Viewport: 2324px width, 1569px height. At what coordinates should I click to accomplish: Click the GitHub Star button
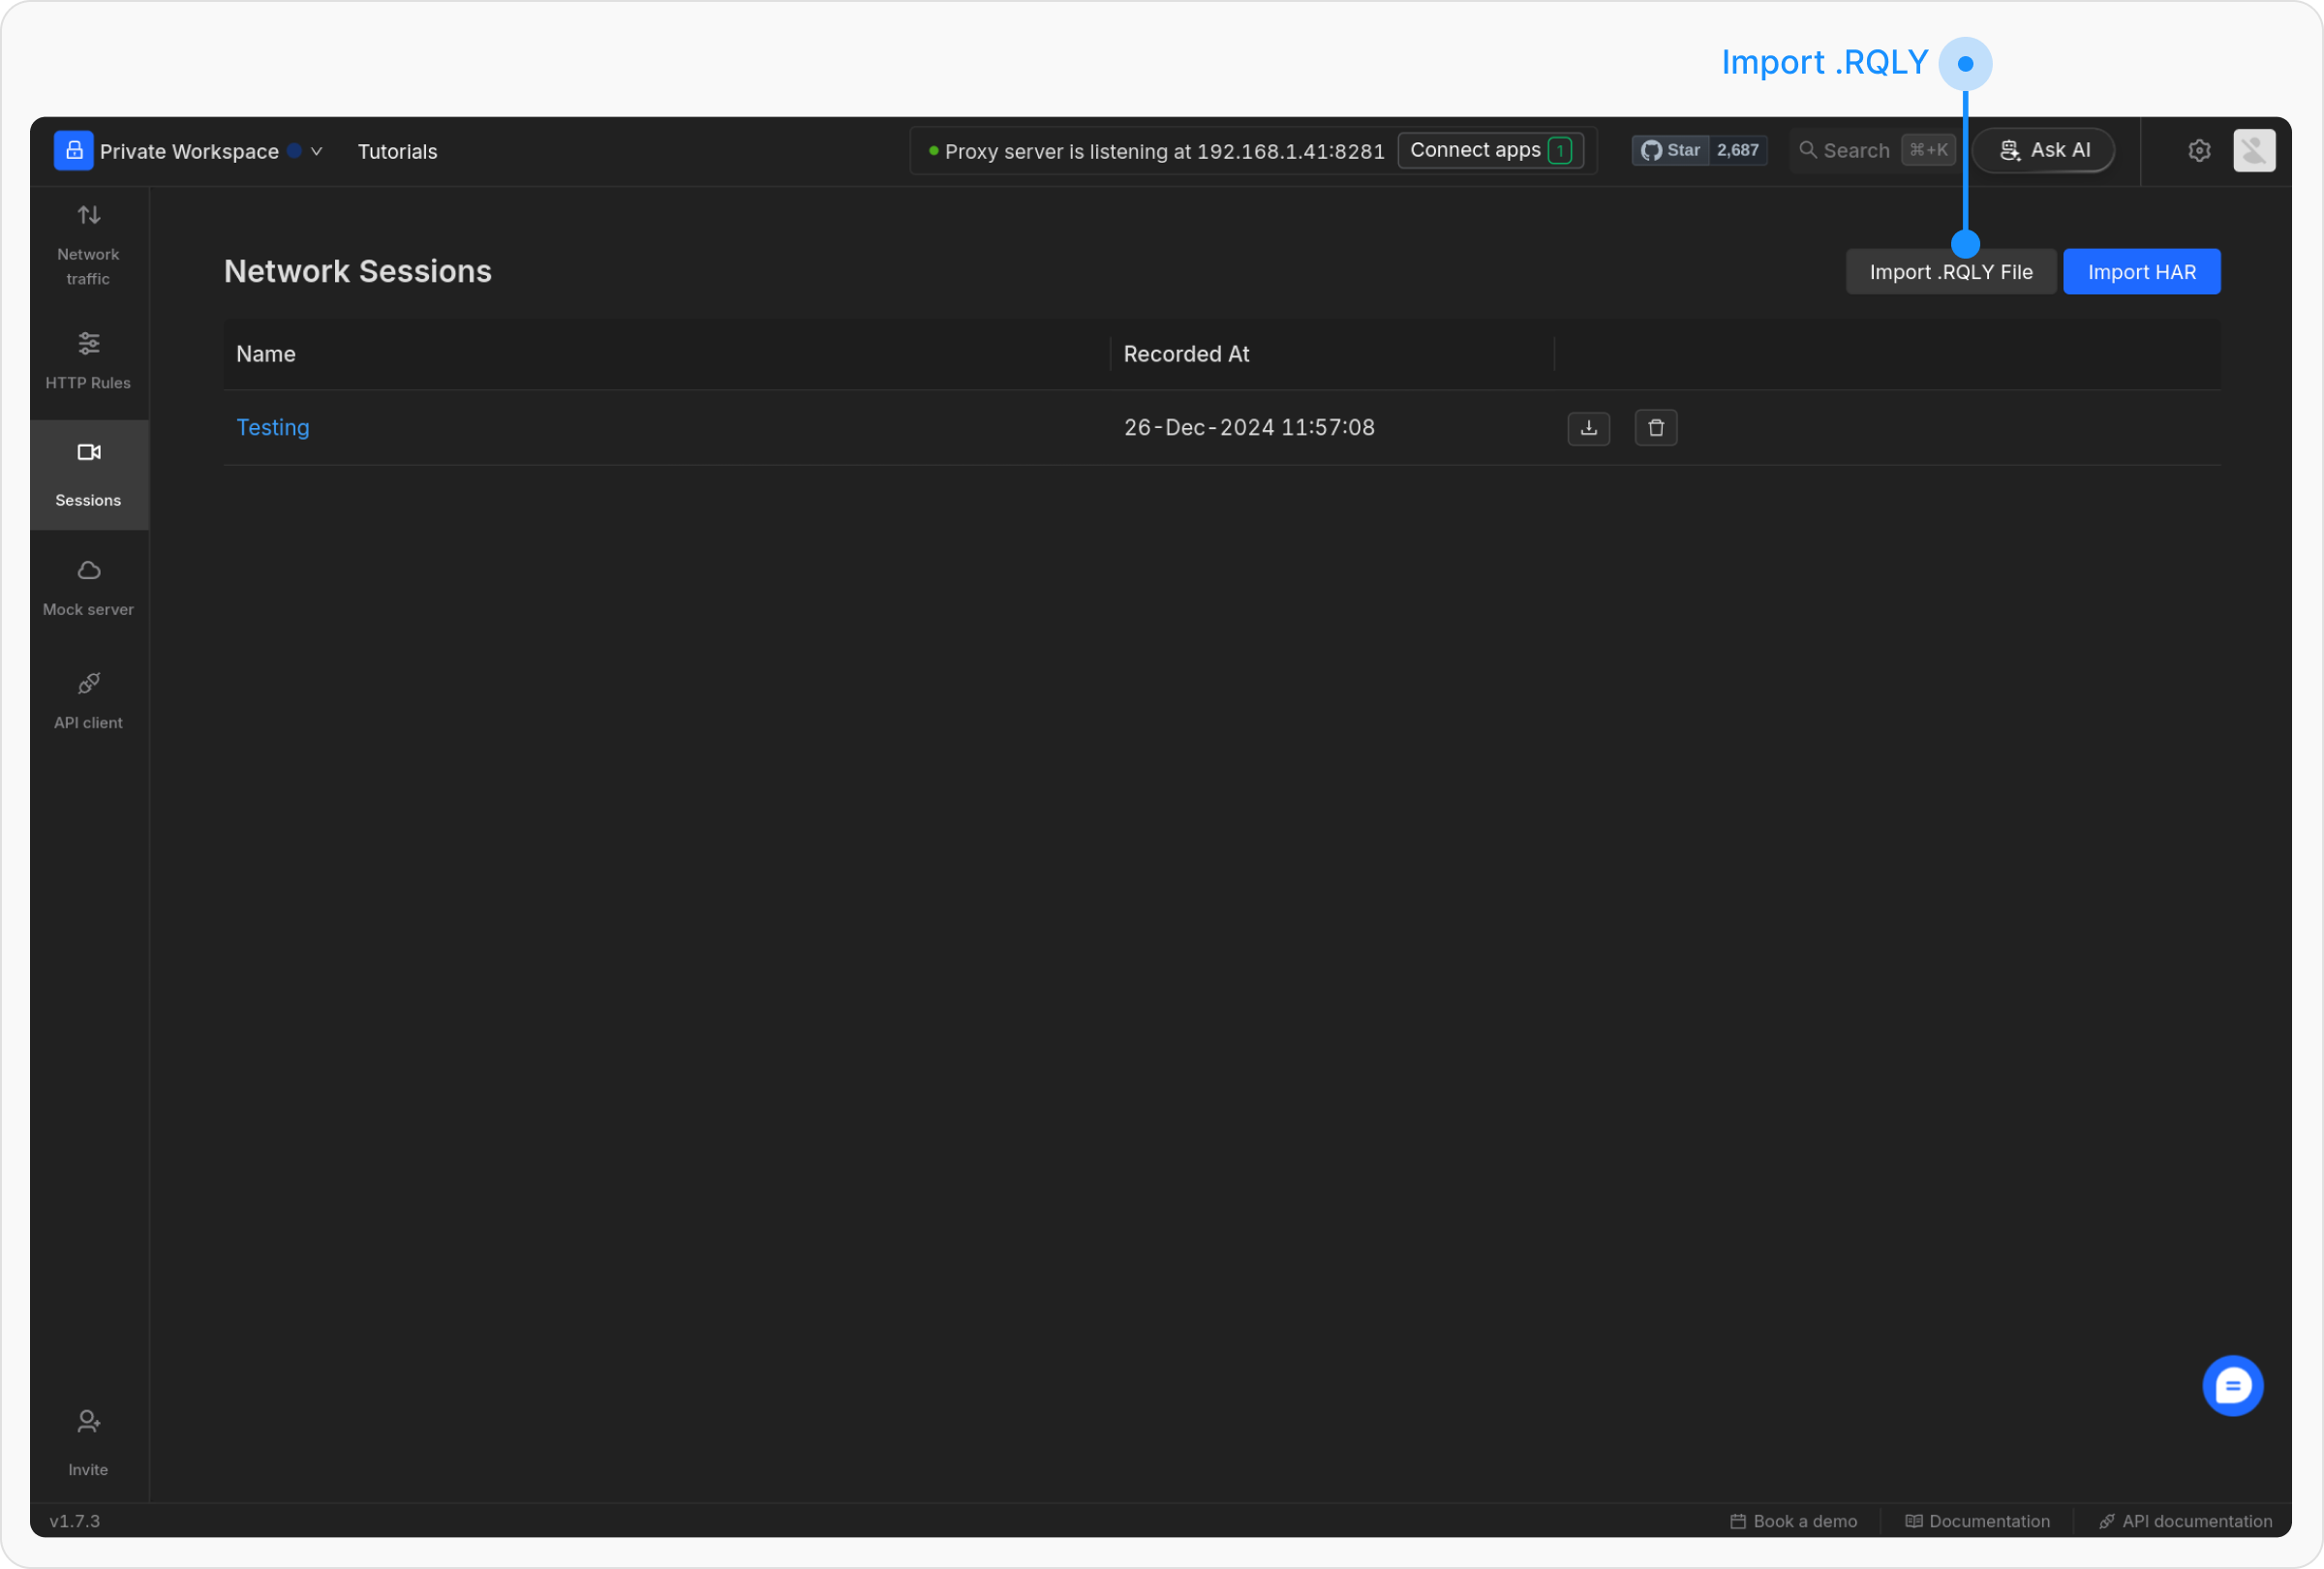1671,151
